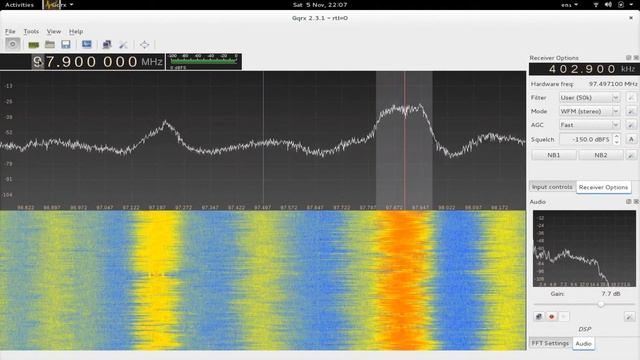Click the Hardware freq value 97.497100 MHz
This screenshot has height=360, width=640.
pos(613,84)
